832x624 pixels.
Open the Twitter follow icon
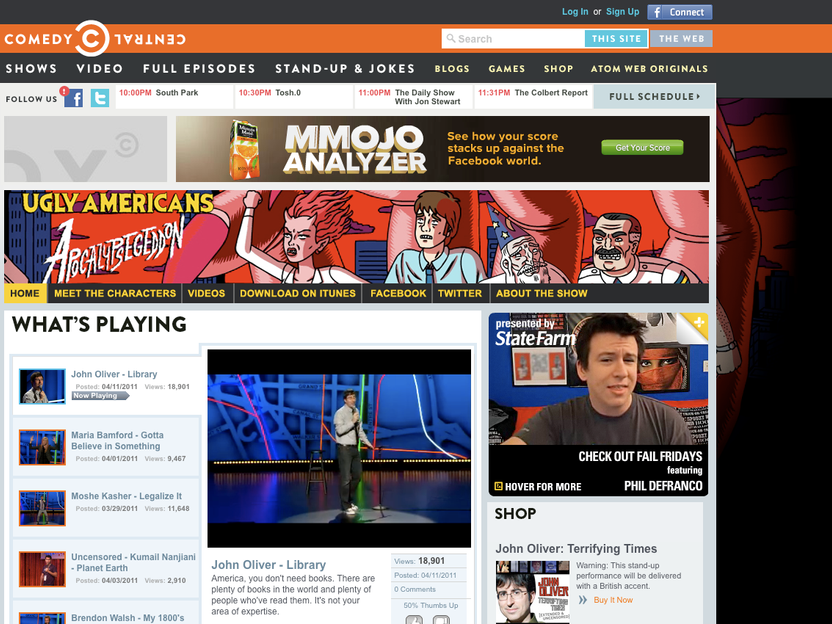point(100,98)
